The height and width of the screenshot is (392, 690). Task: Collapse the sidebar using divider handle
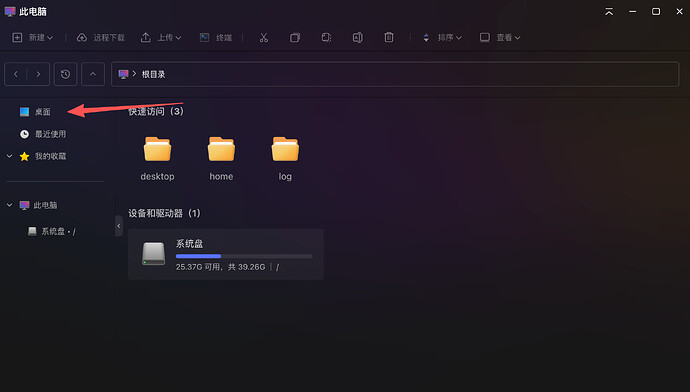tap(119, 226)
